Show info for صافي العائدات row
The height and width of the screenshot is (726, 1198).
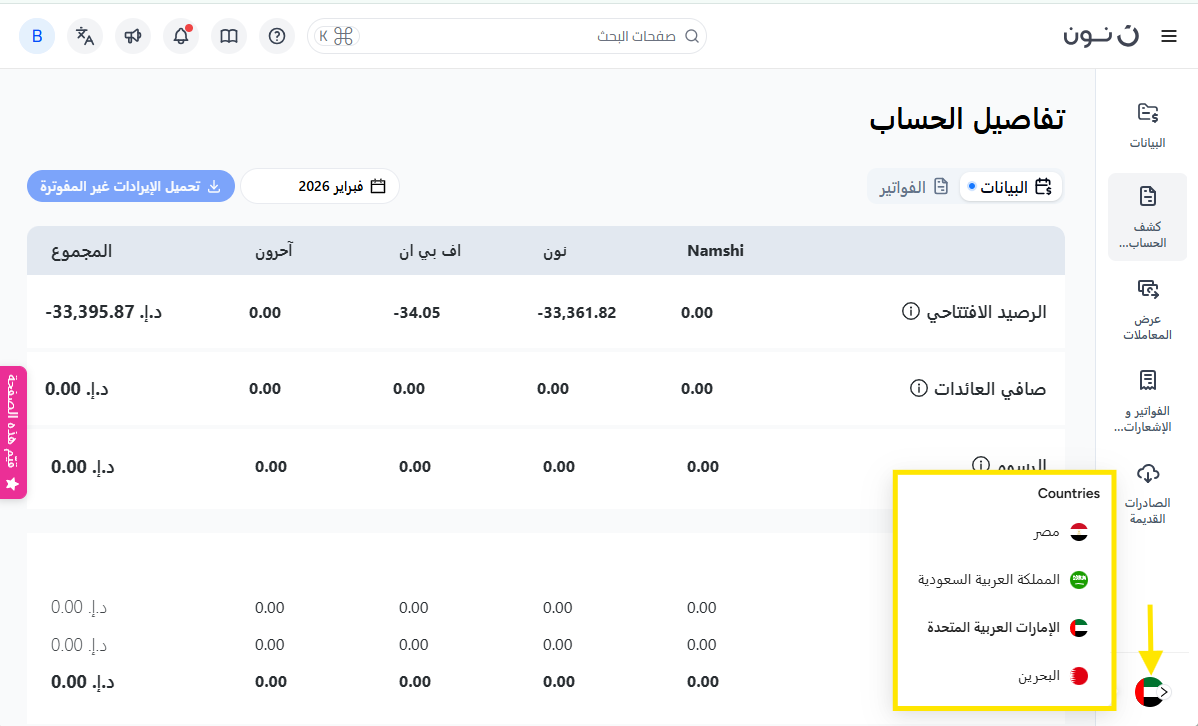(918, 388)
